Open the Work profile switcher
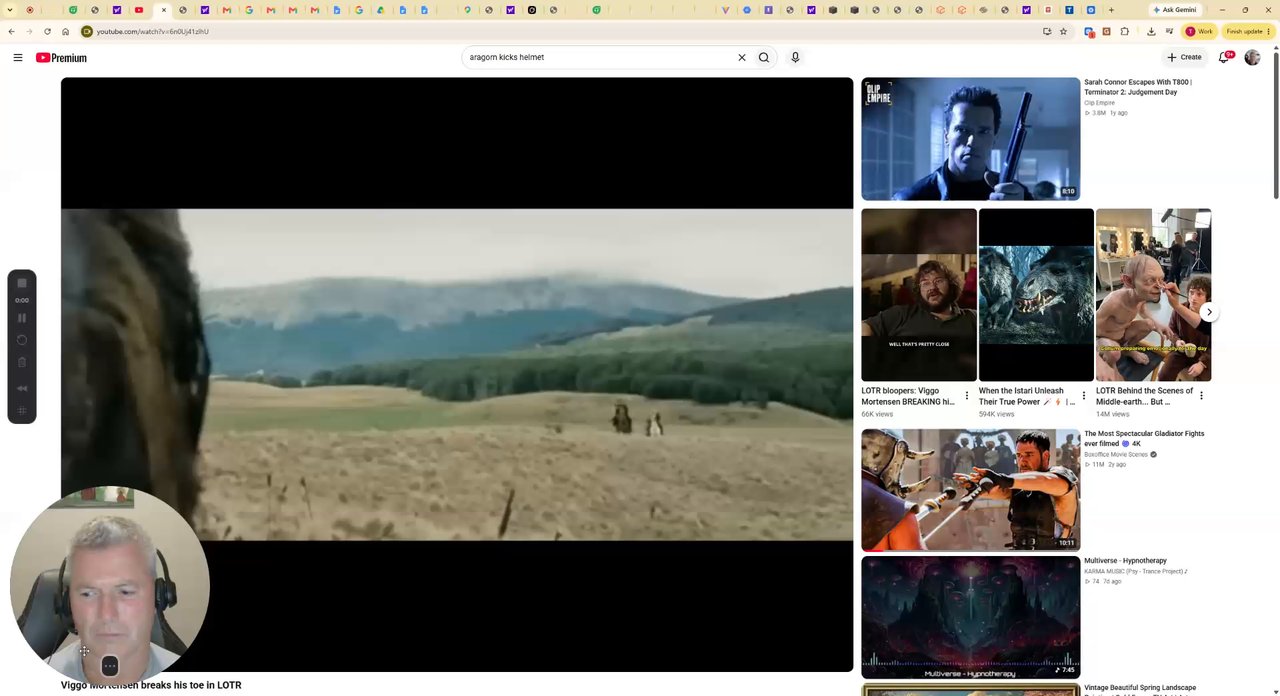The image size is (1280, 696). tap(1198, 31)
